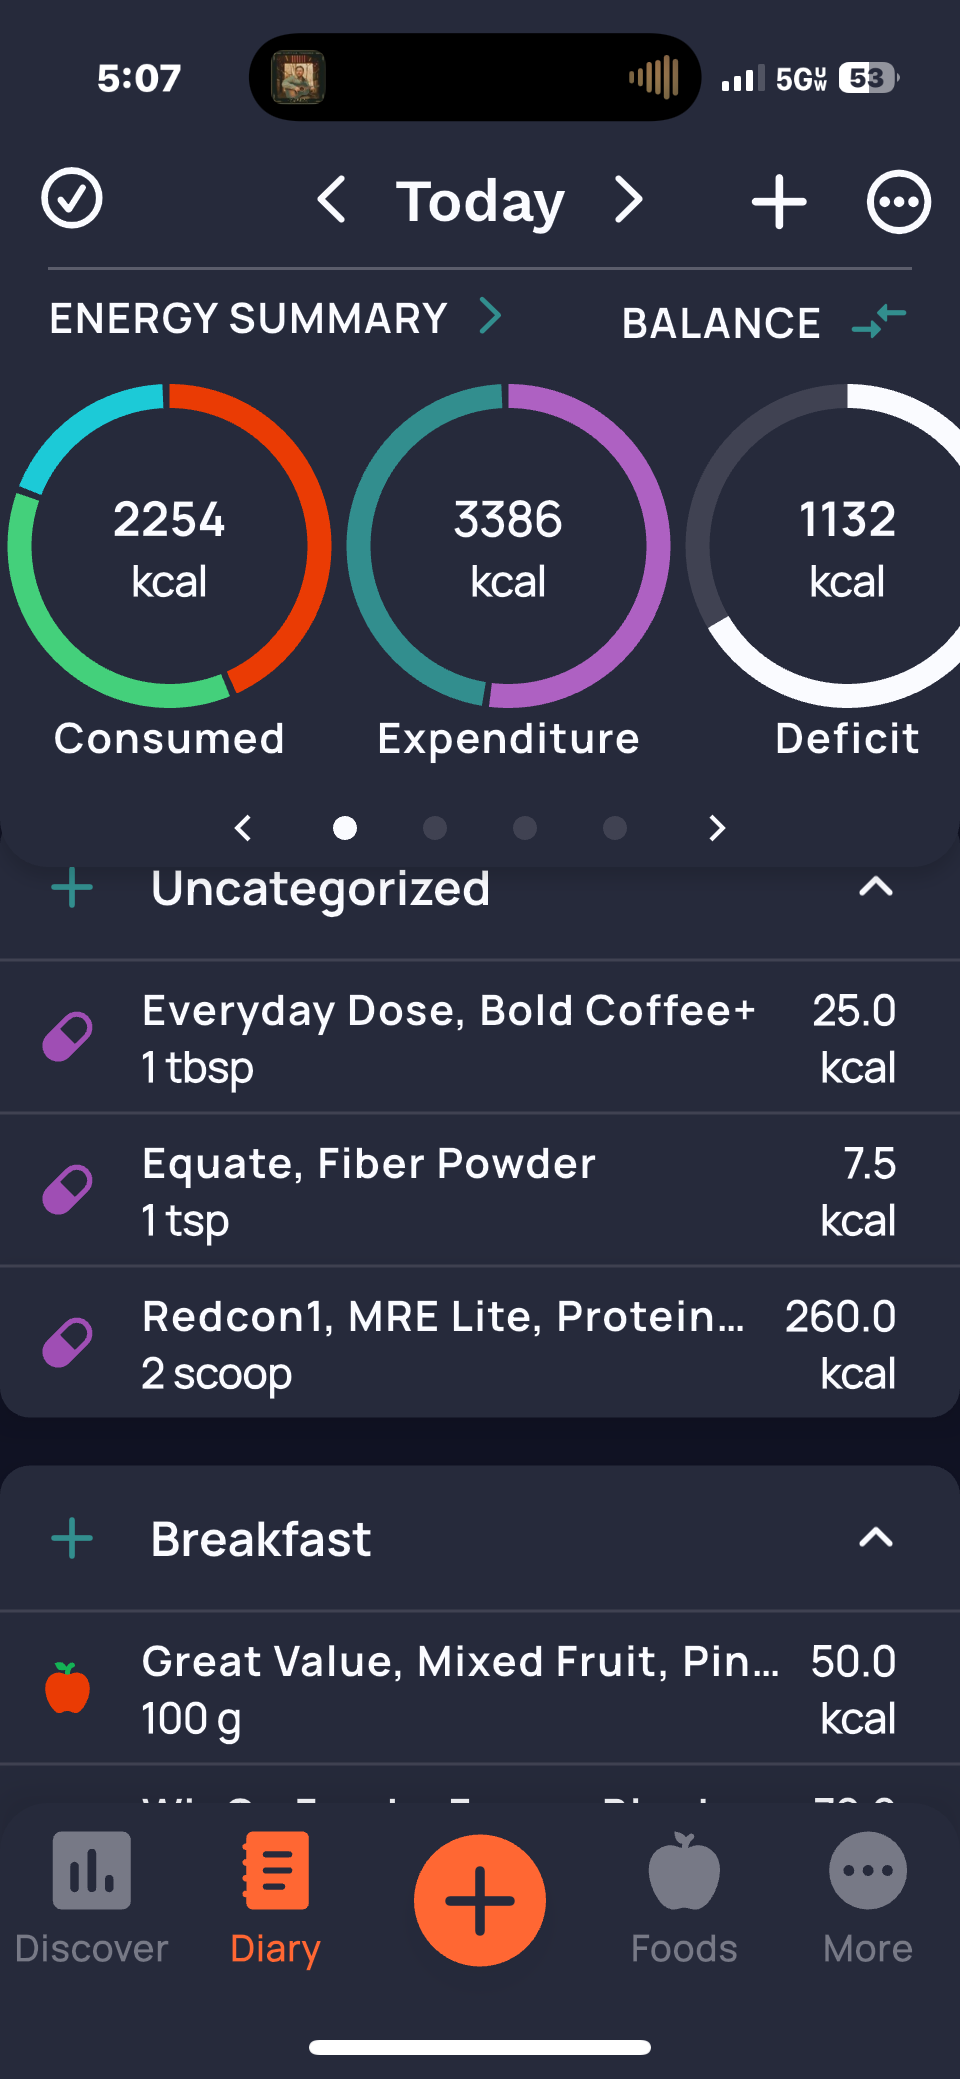The image size is (960, 2079).
Task: Toggle the Balance swap arrows
Action: pyautogui.click(x=879, y=321)
